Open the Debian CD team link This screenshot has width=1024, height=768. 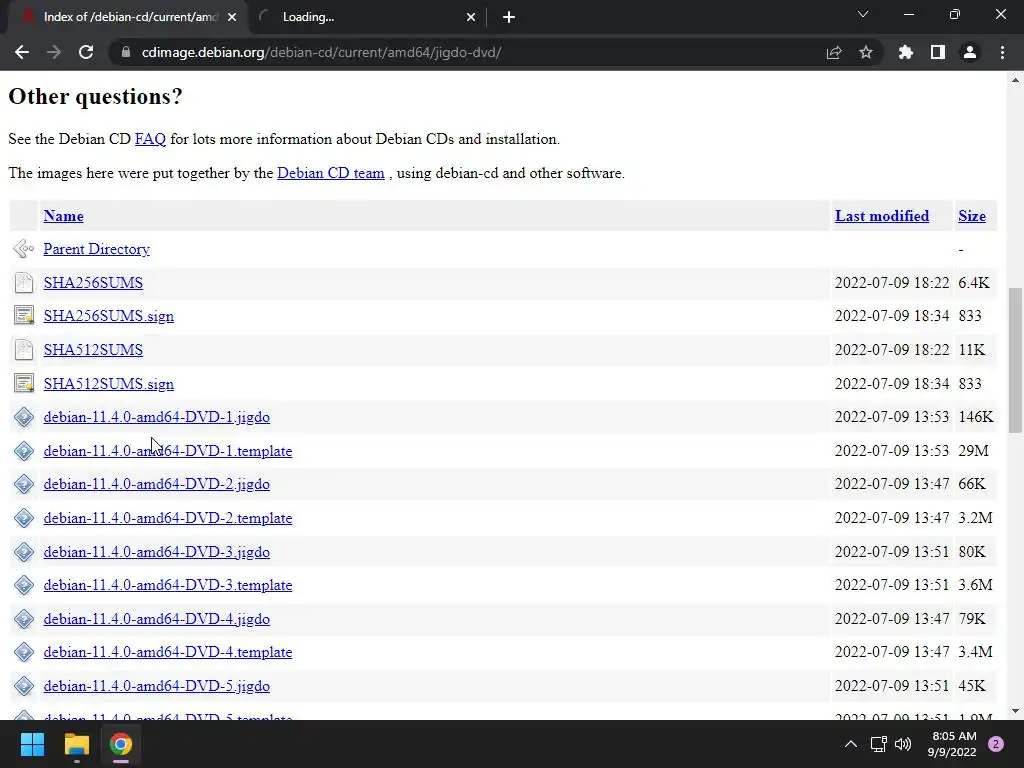(x=330, y=173)
